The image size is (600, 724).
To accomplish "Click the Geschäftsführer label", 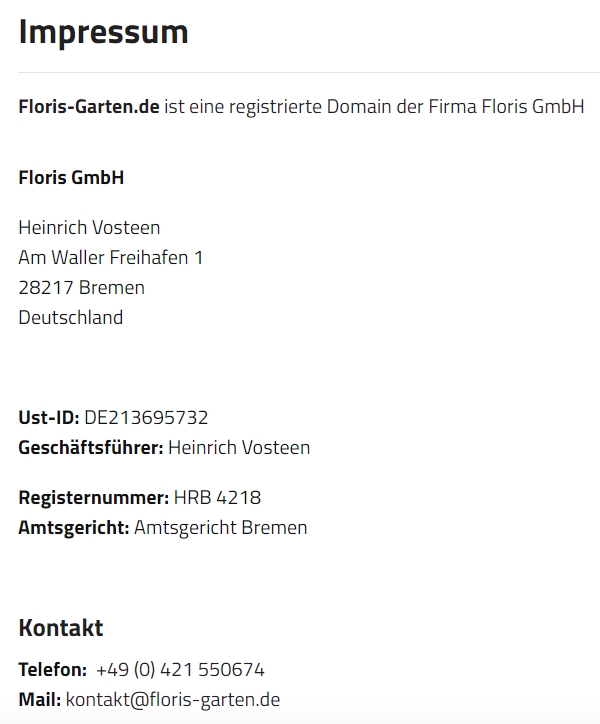I will click(90, 448).
